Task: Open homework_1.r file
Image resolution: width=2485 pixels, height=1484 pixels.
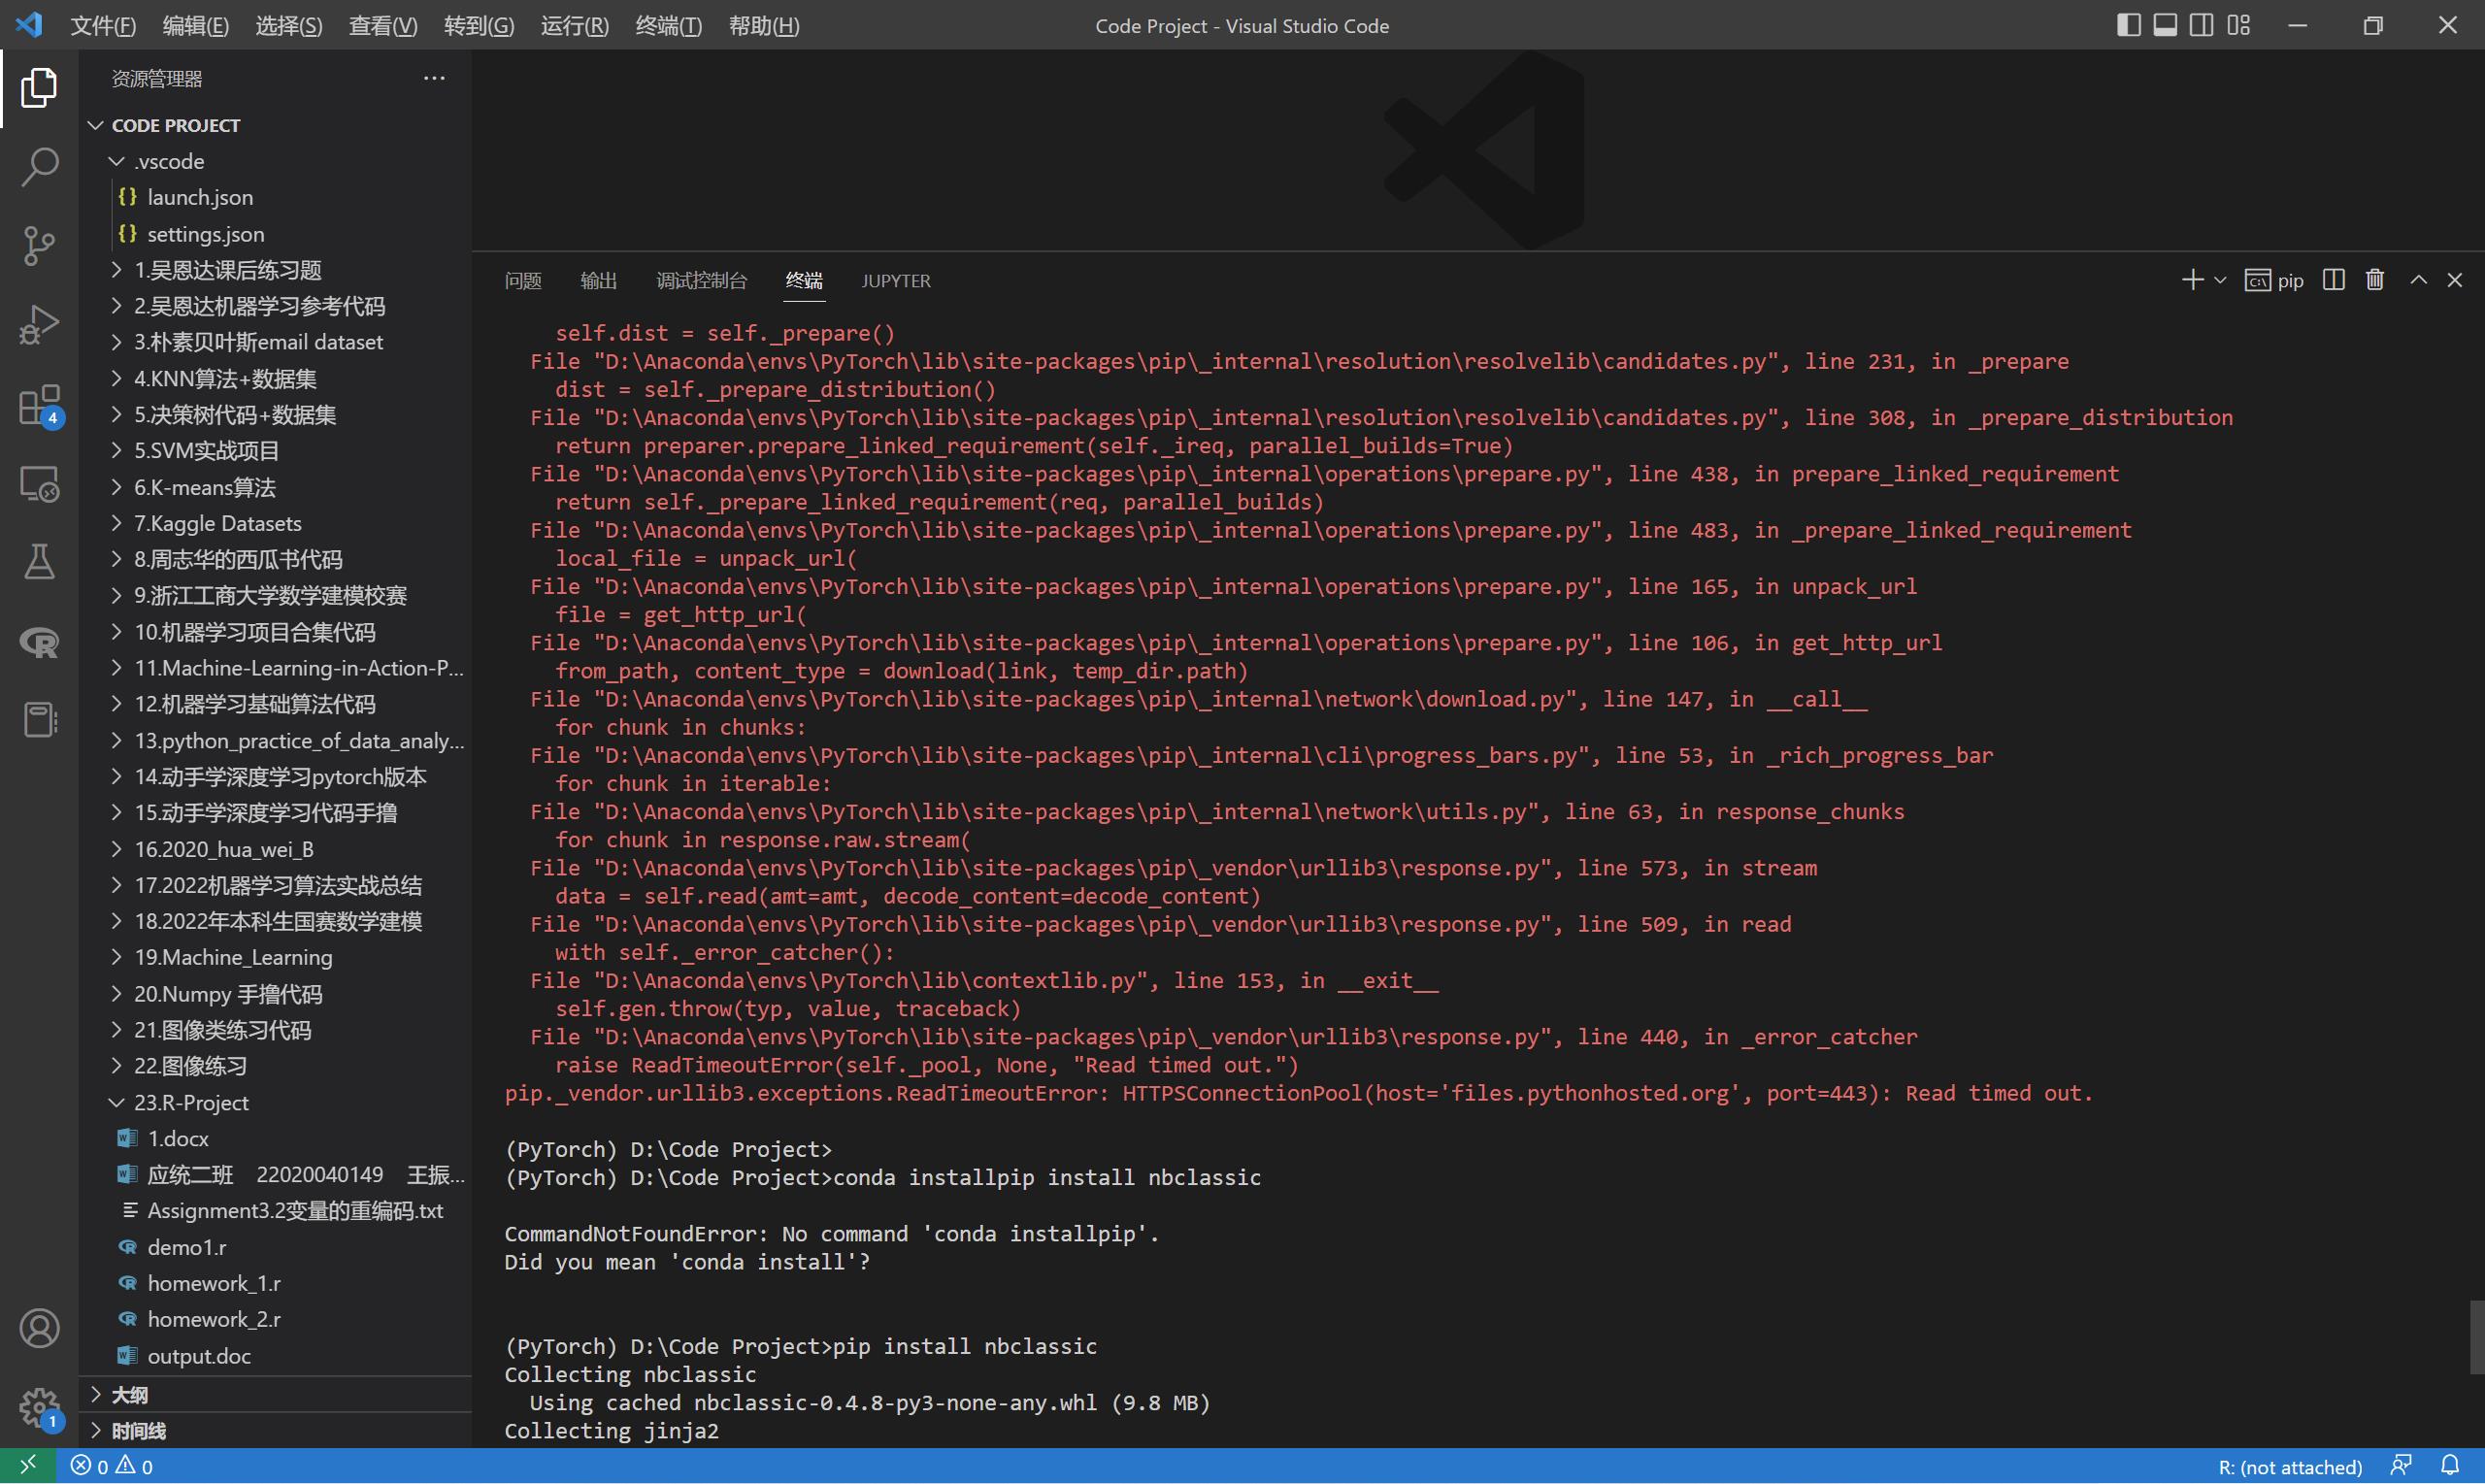Action: click(x=275, y=1284)
